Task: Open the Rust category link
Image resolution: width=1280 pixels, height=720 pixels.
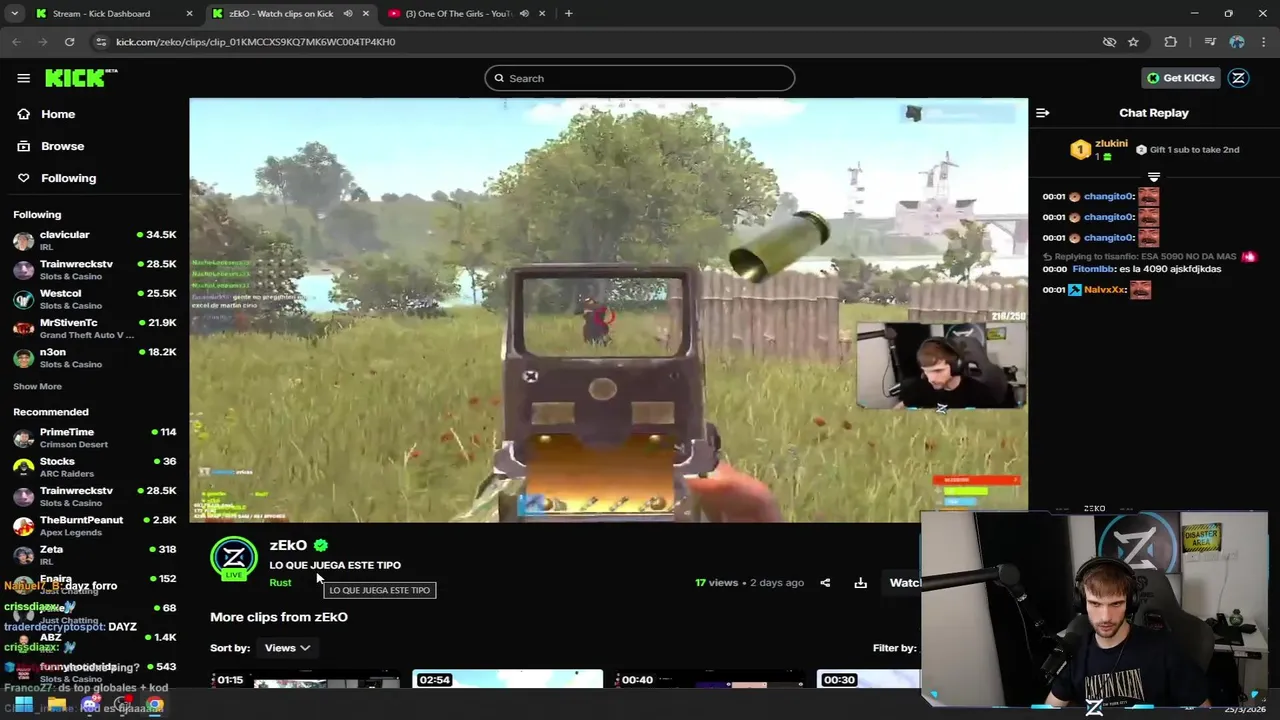Action: pos(280,583)
